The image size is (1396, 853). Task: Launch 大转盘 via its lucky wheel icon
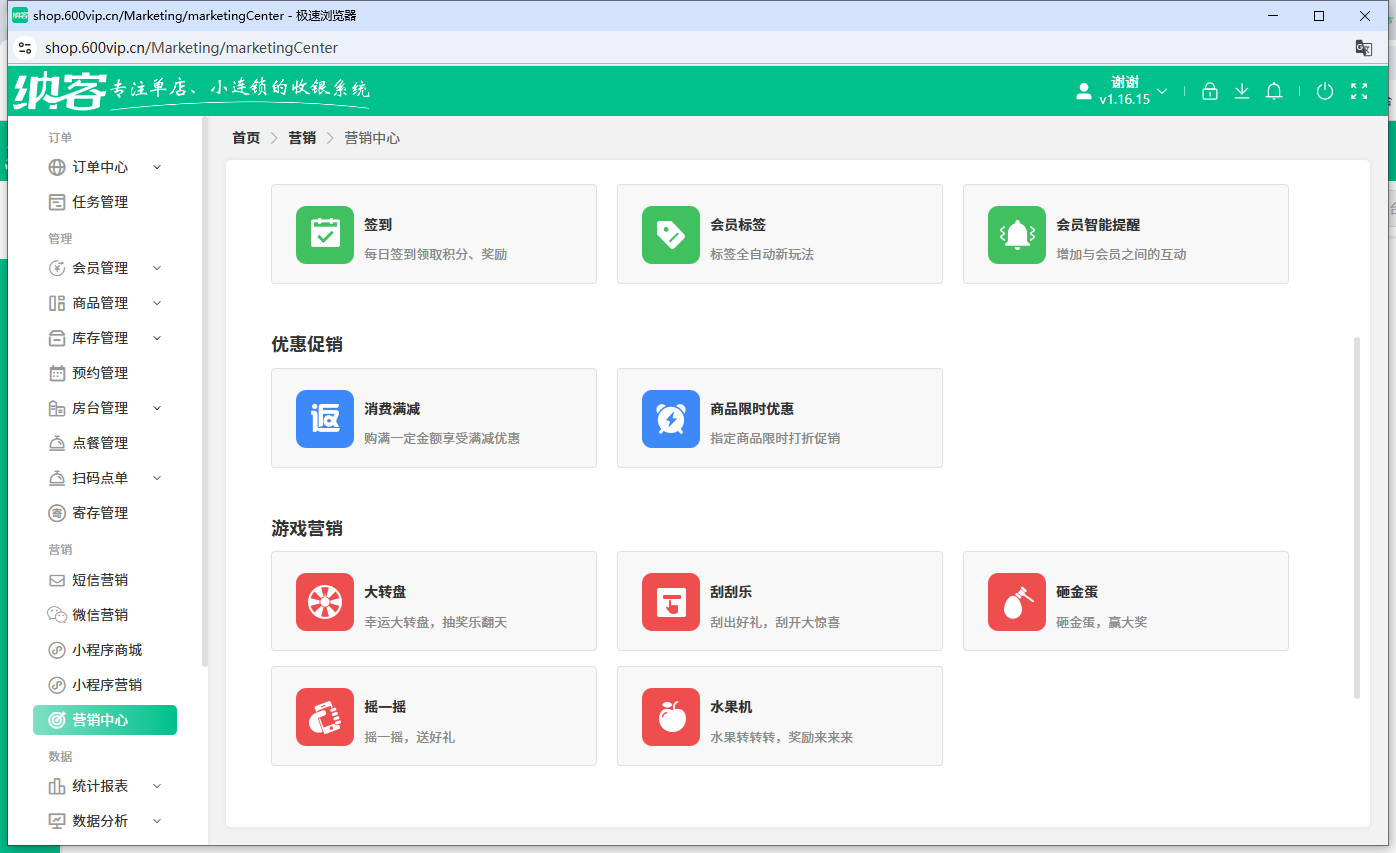coord(324,601)
